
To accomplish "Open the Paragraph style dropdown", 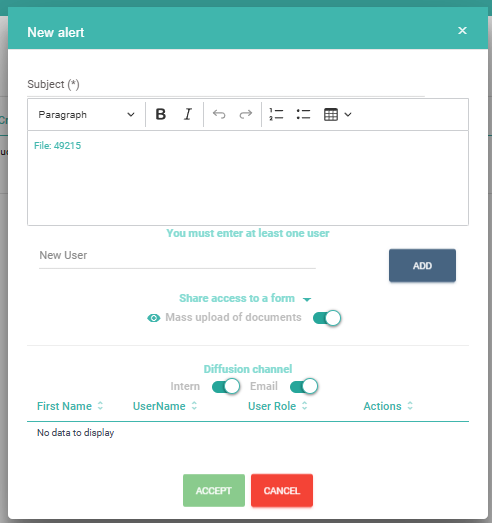I will (x=86, y=114).
